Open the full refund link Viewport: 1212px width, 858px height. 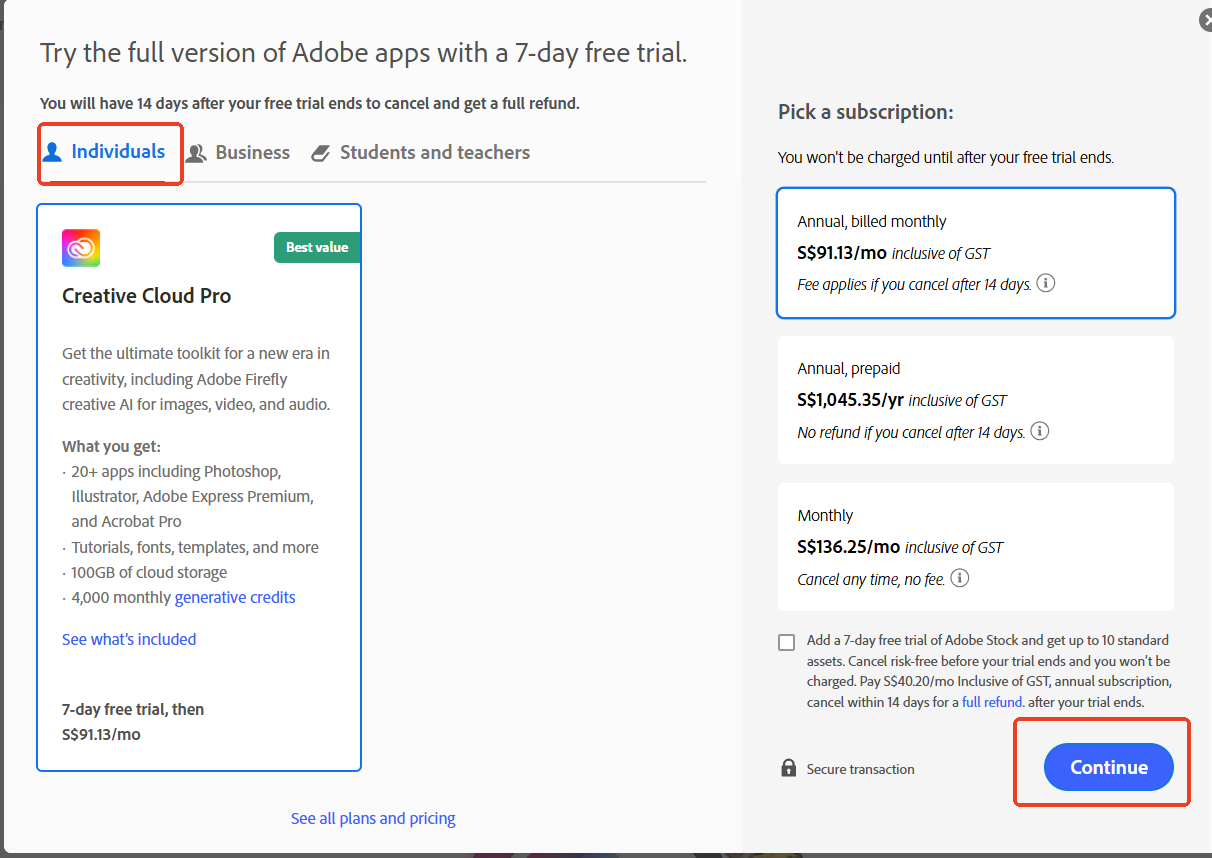click(x=991, y=702)
